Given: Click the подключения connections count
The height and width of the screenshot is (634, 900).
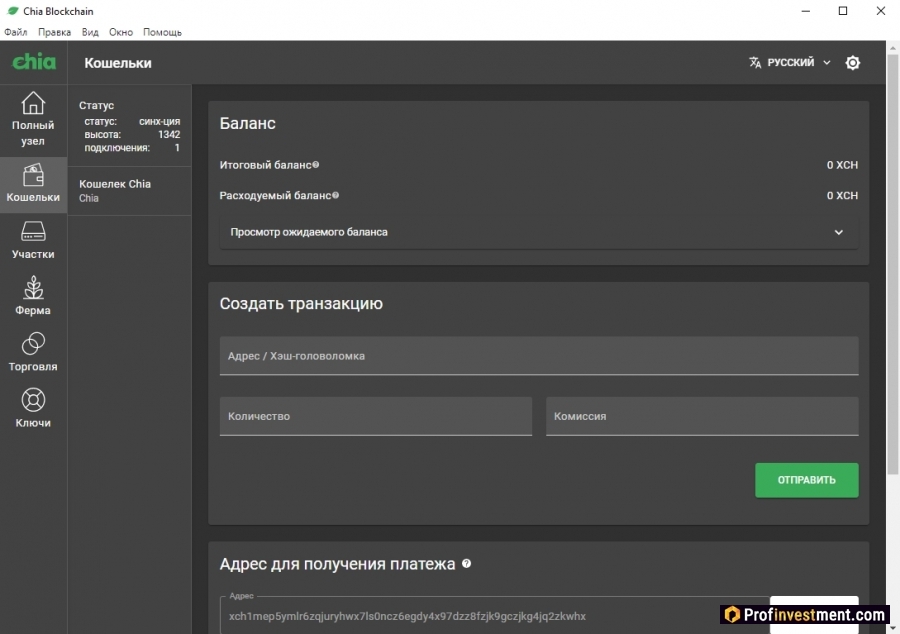Looking at the screenshot, I should (177, 148).
